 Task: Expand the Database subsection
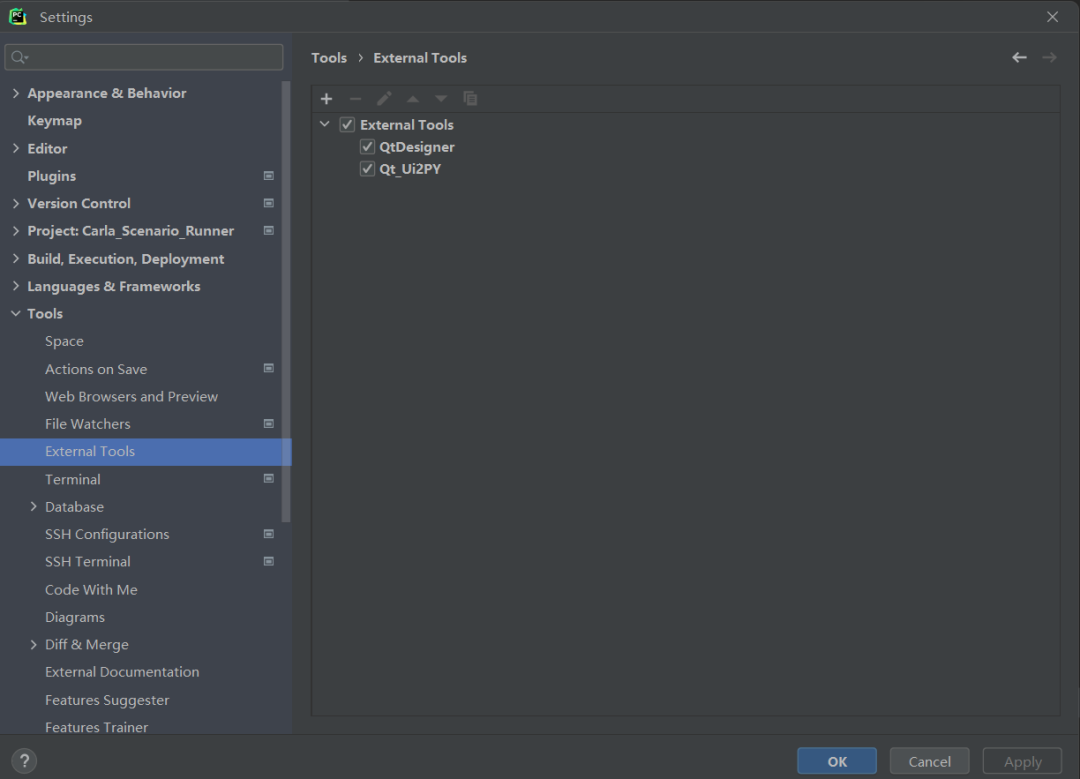pyautogui.click(x=33, y=506)
